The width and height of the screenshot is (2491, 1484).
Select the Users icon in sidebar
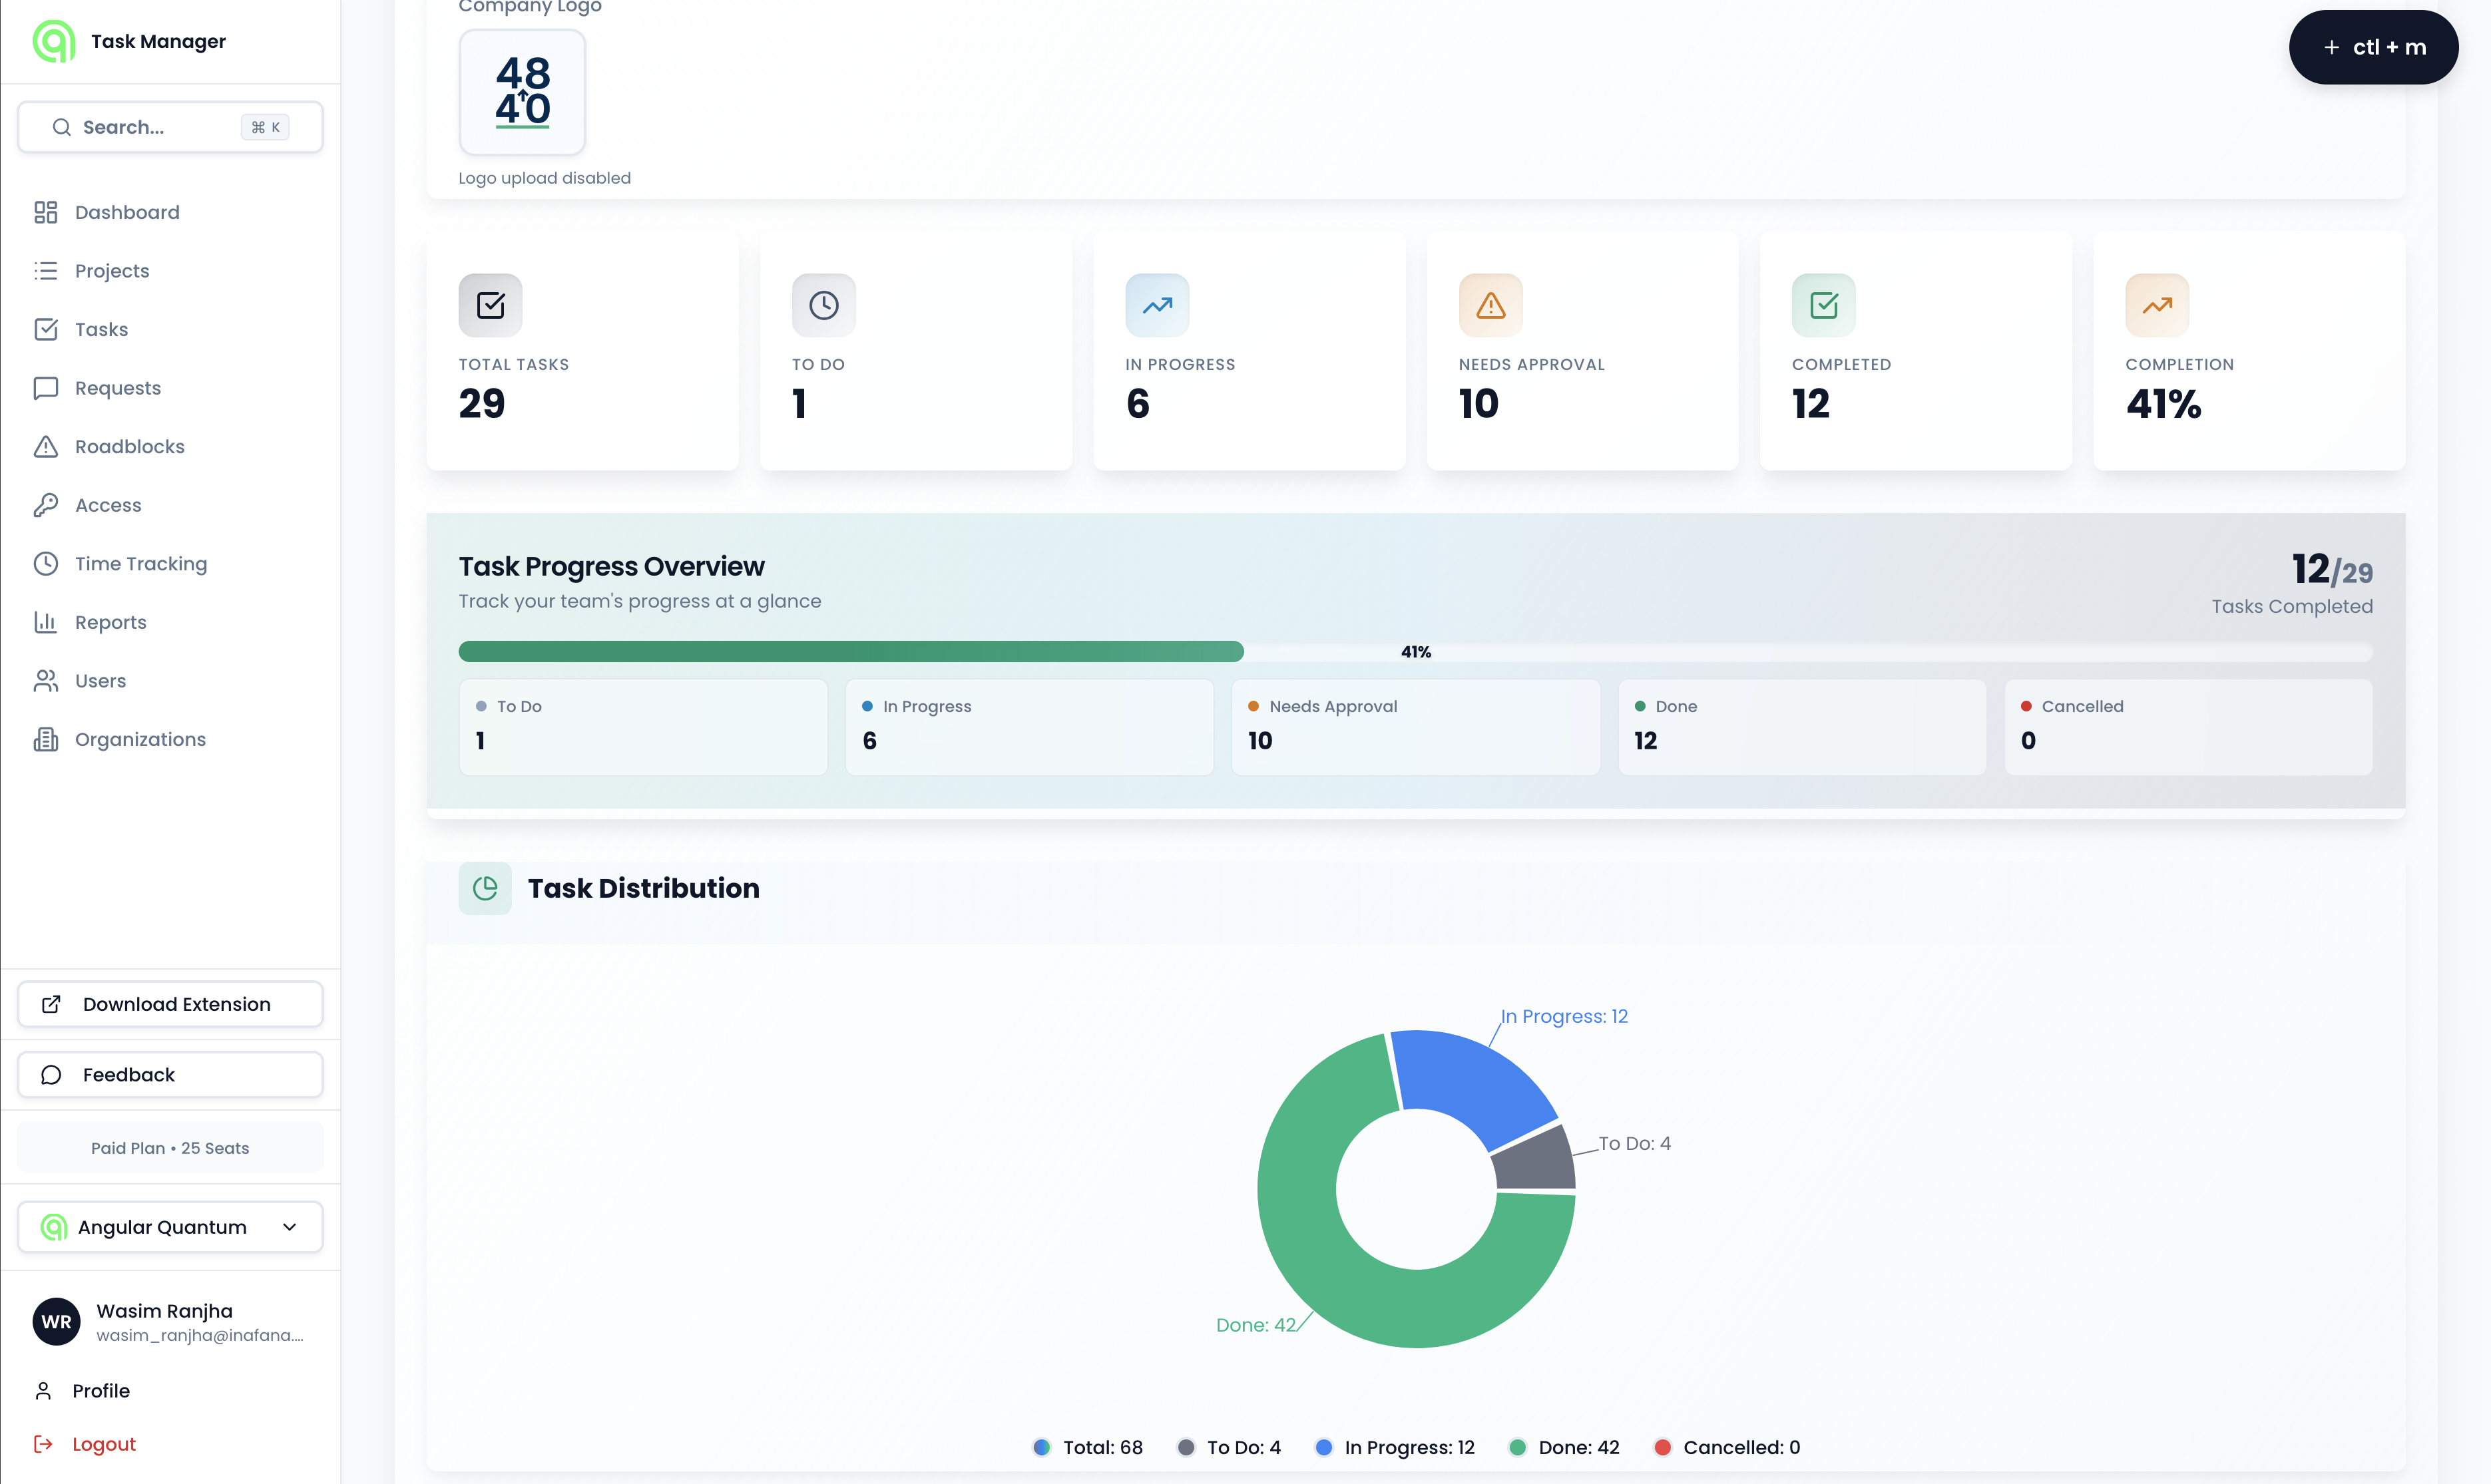[47, 680]
